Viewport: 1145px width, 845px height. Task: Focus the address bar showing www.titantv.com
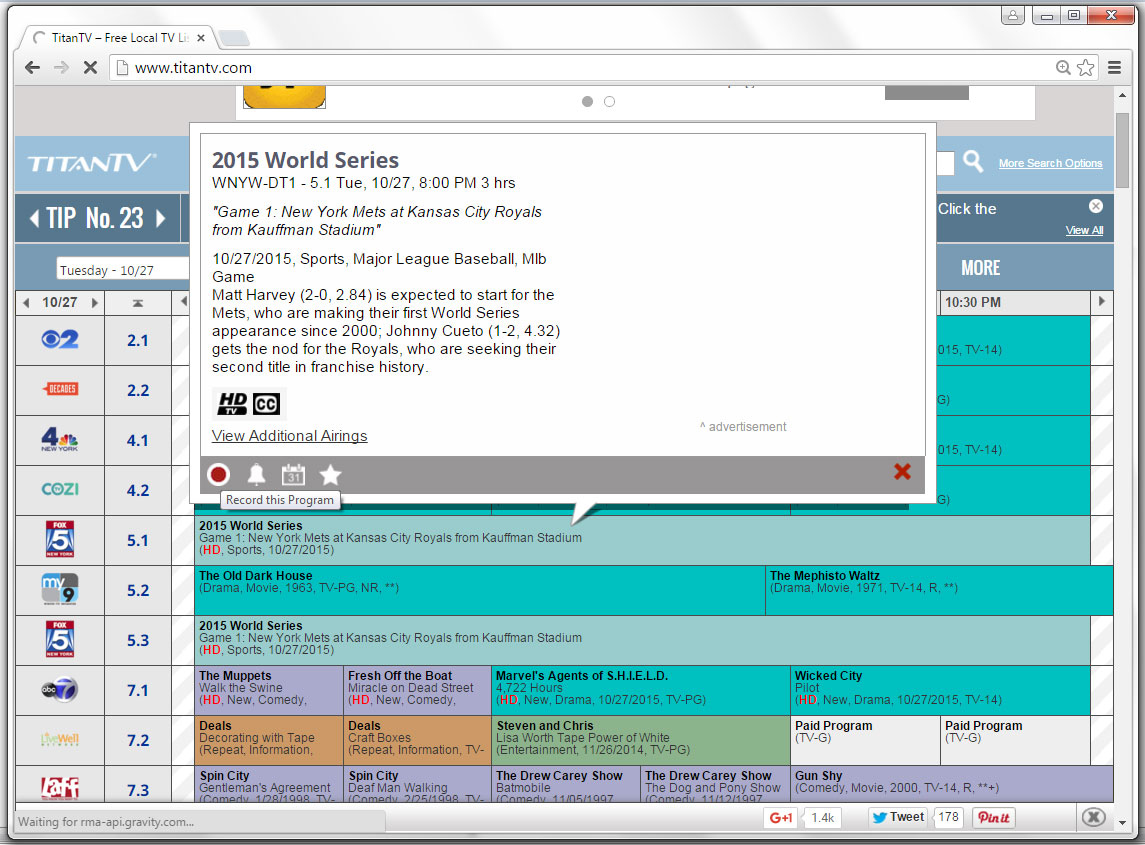coord(584,68)
